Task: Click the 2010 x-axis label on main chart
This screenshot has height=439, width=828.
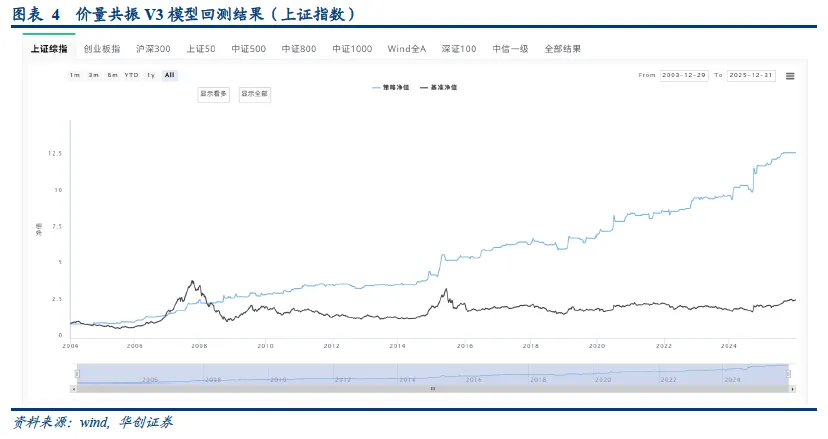Action: (266, 346)
